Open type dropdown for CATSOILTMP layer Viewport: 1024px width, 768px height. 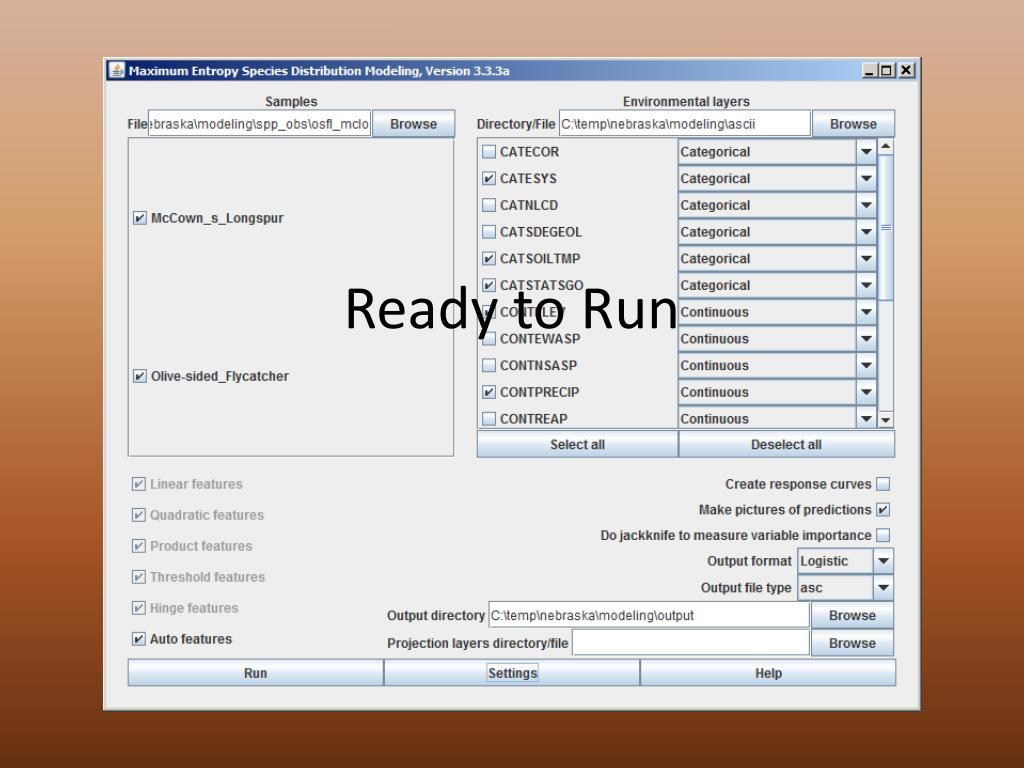866,259
